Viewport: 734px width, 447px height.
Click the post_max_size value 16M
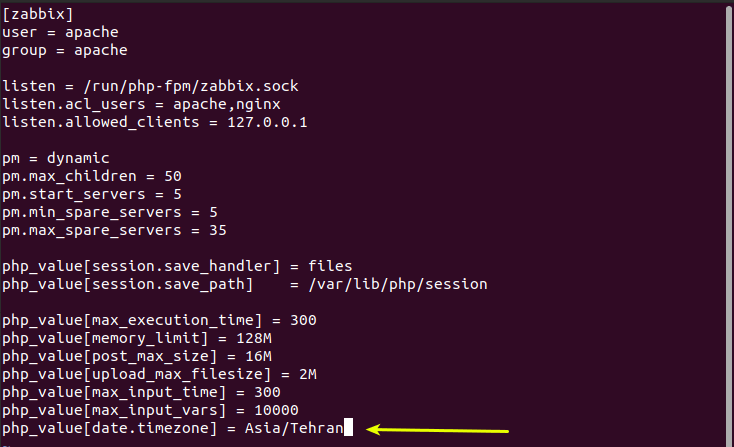click(x=258, y=357)
